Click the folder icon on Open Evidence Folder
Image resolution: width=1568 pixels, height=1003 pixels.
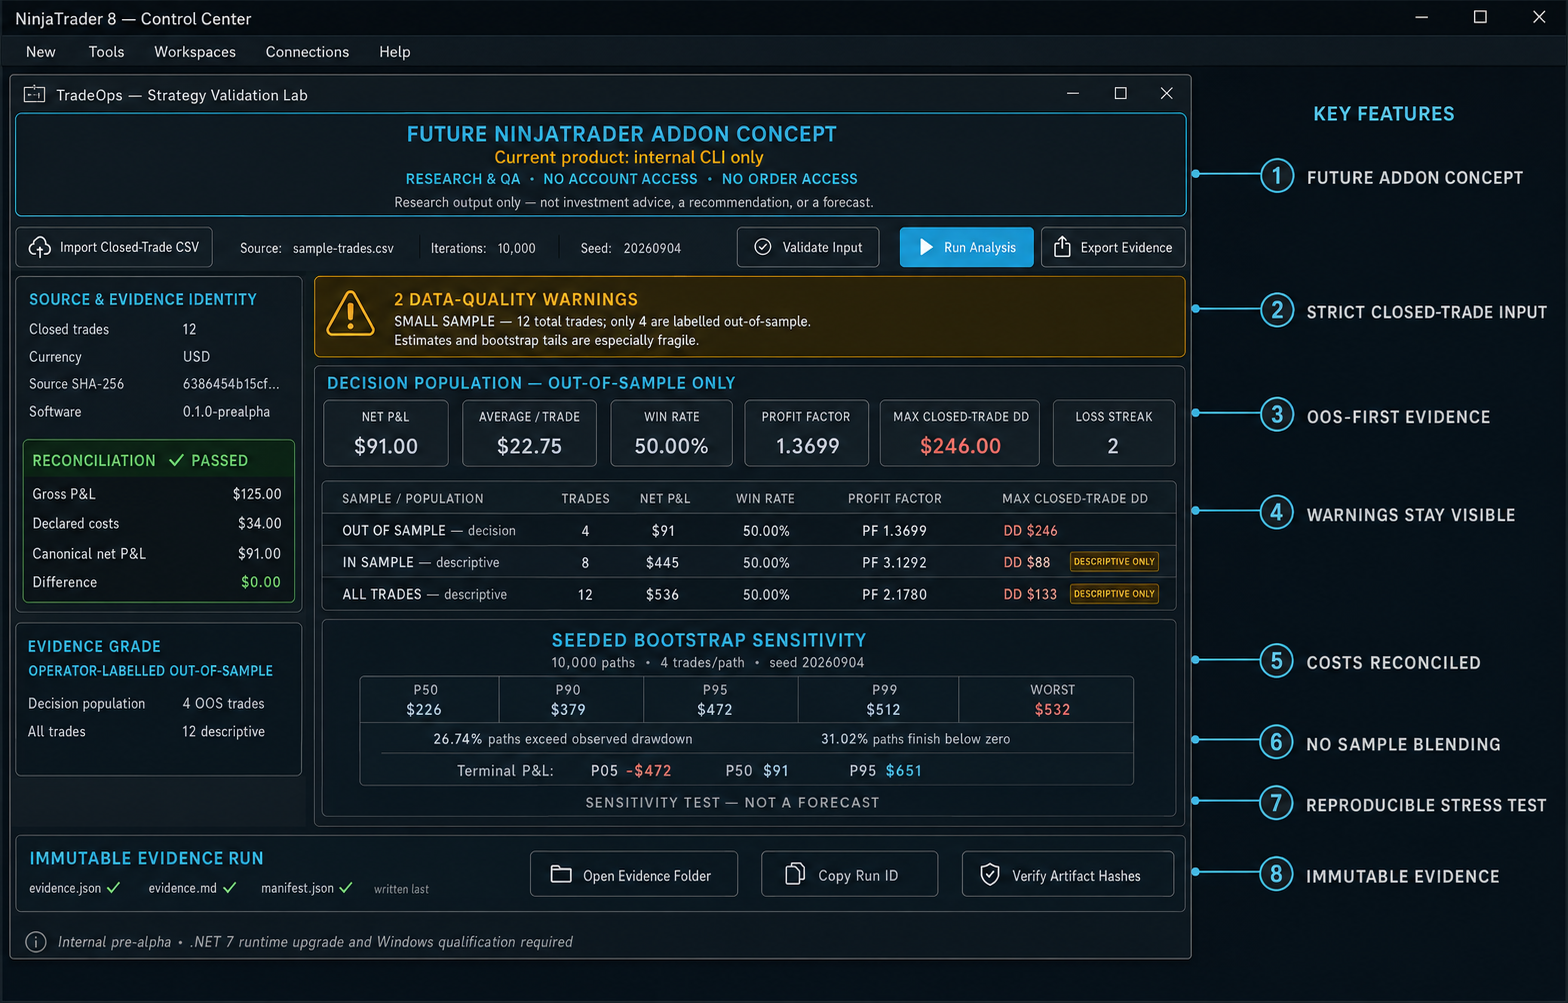561,875
